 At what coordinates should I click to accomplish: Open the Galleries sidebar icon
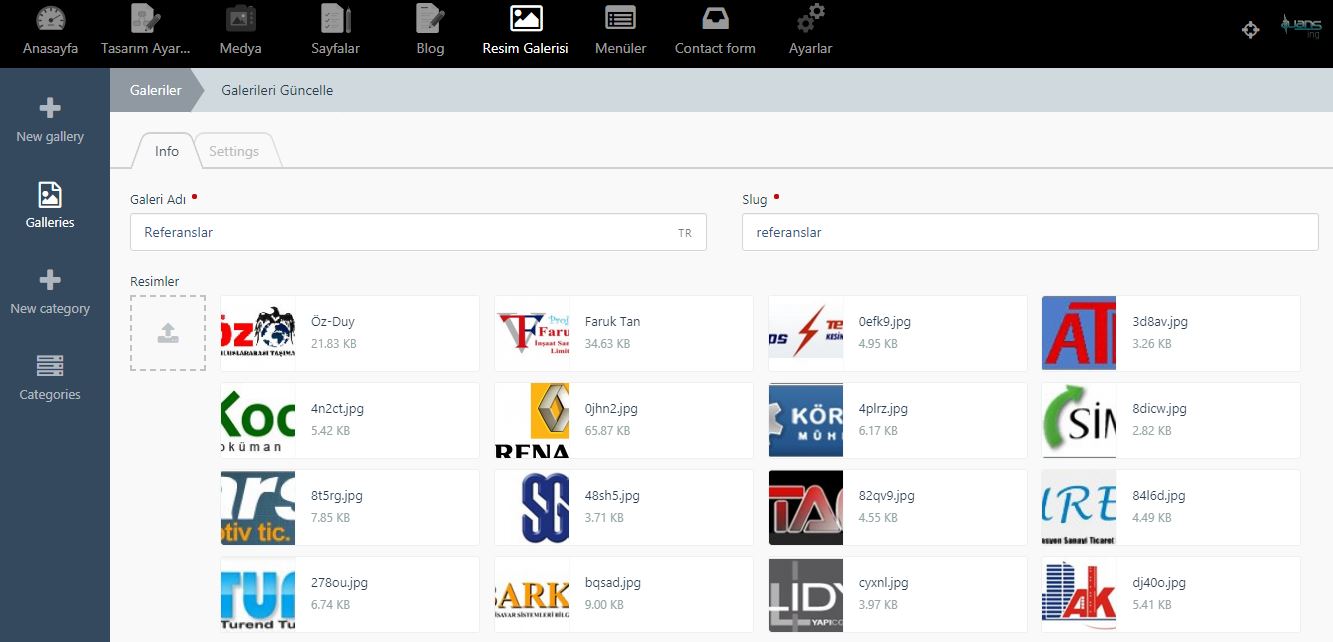[x=49, y=194]
